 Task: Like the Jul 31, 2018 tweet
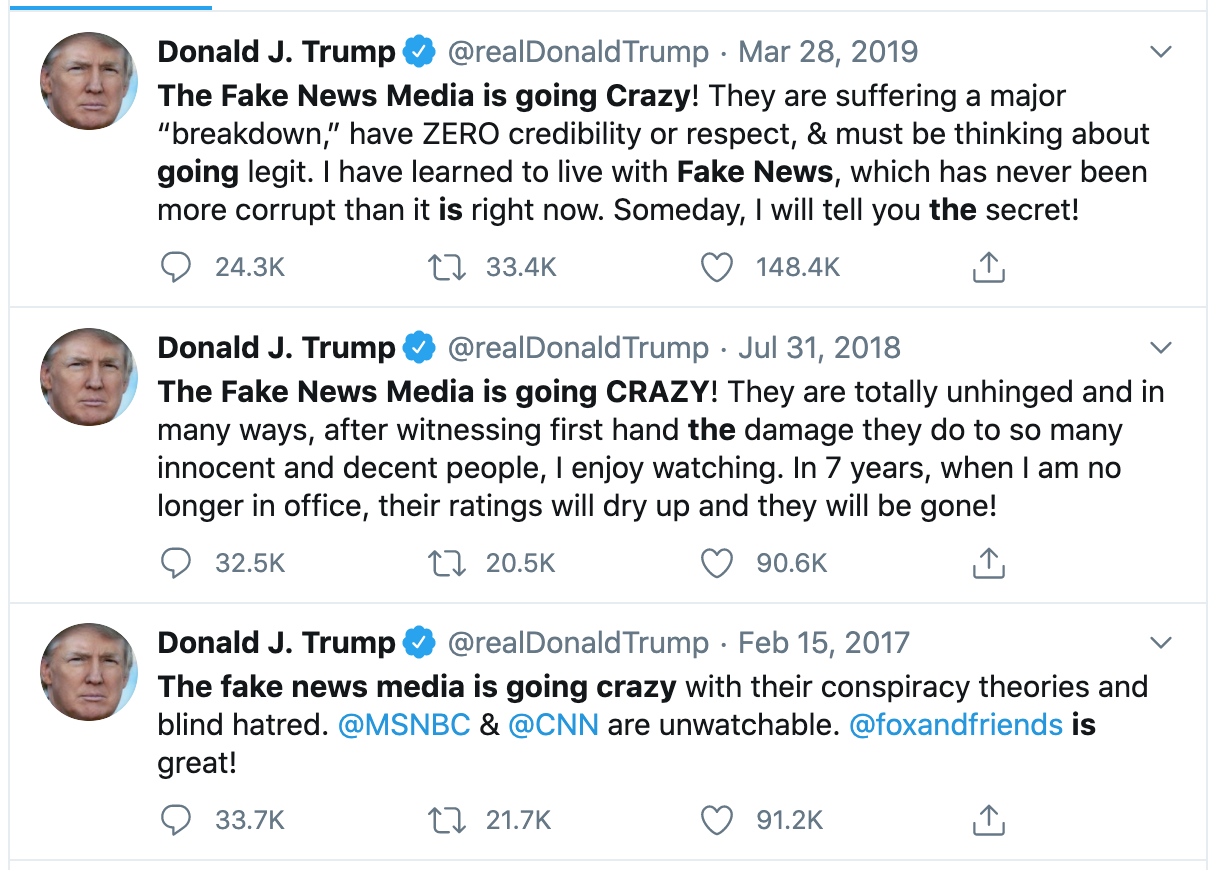[716, 563]
